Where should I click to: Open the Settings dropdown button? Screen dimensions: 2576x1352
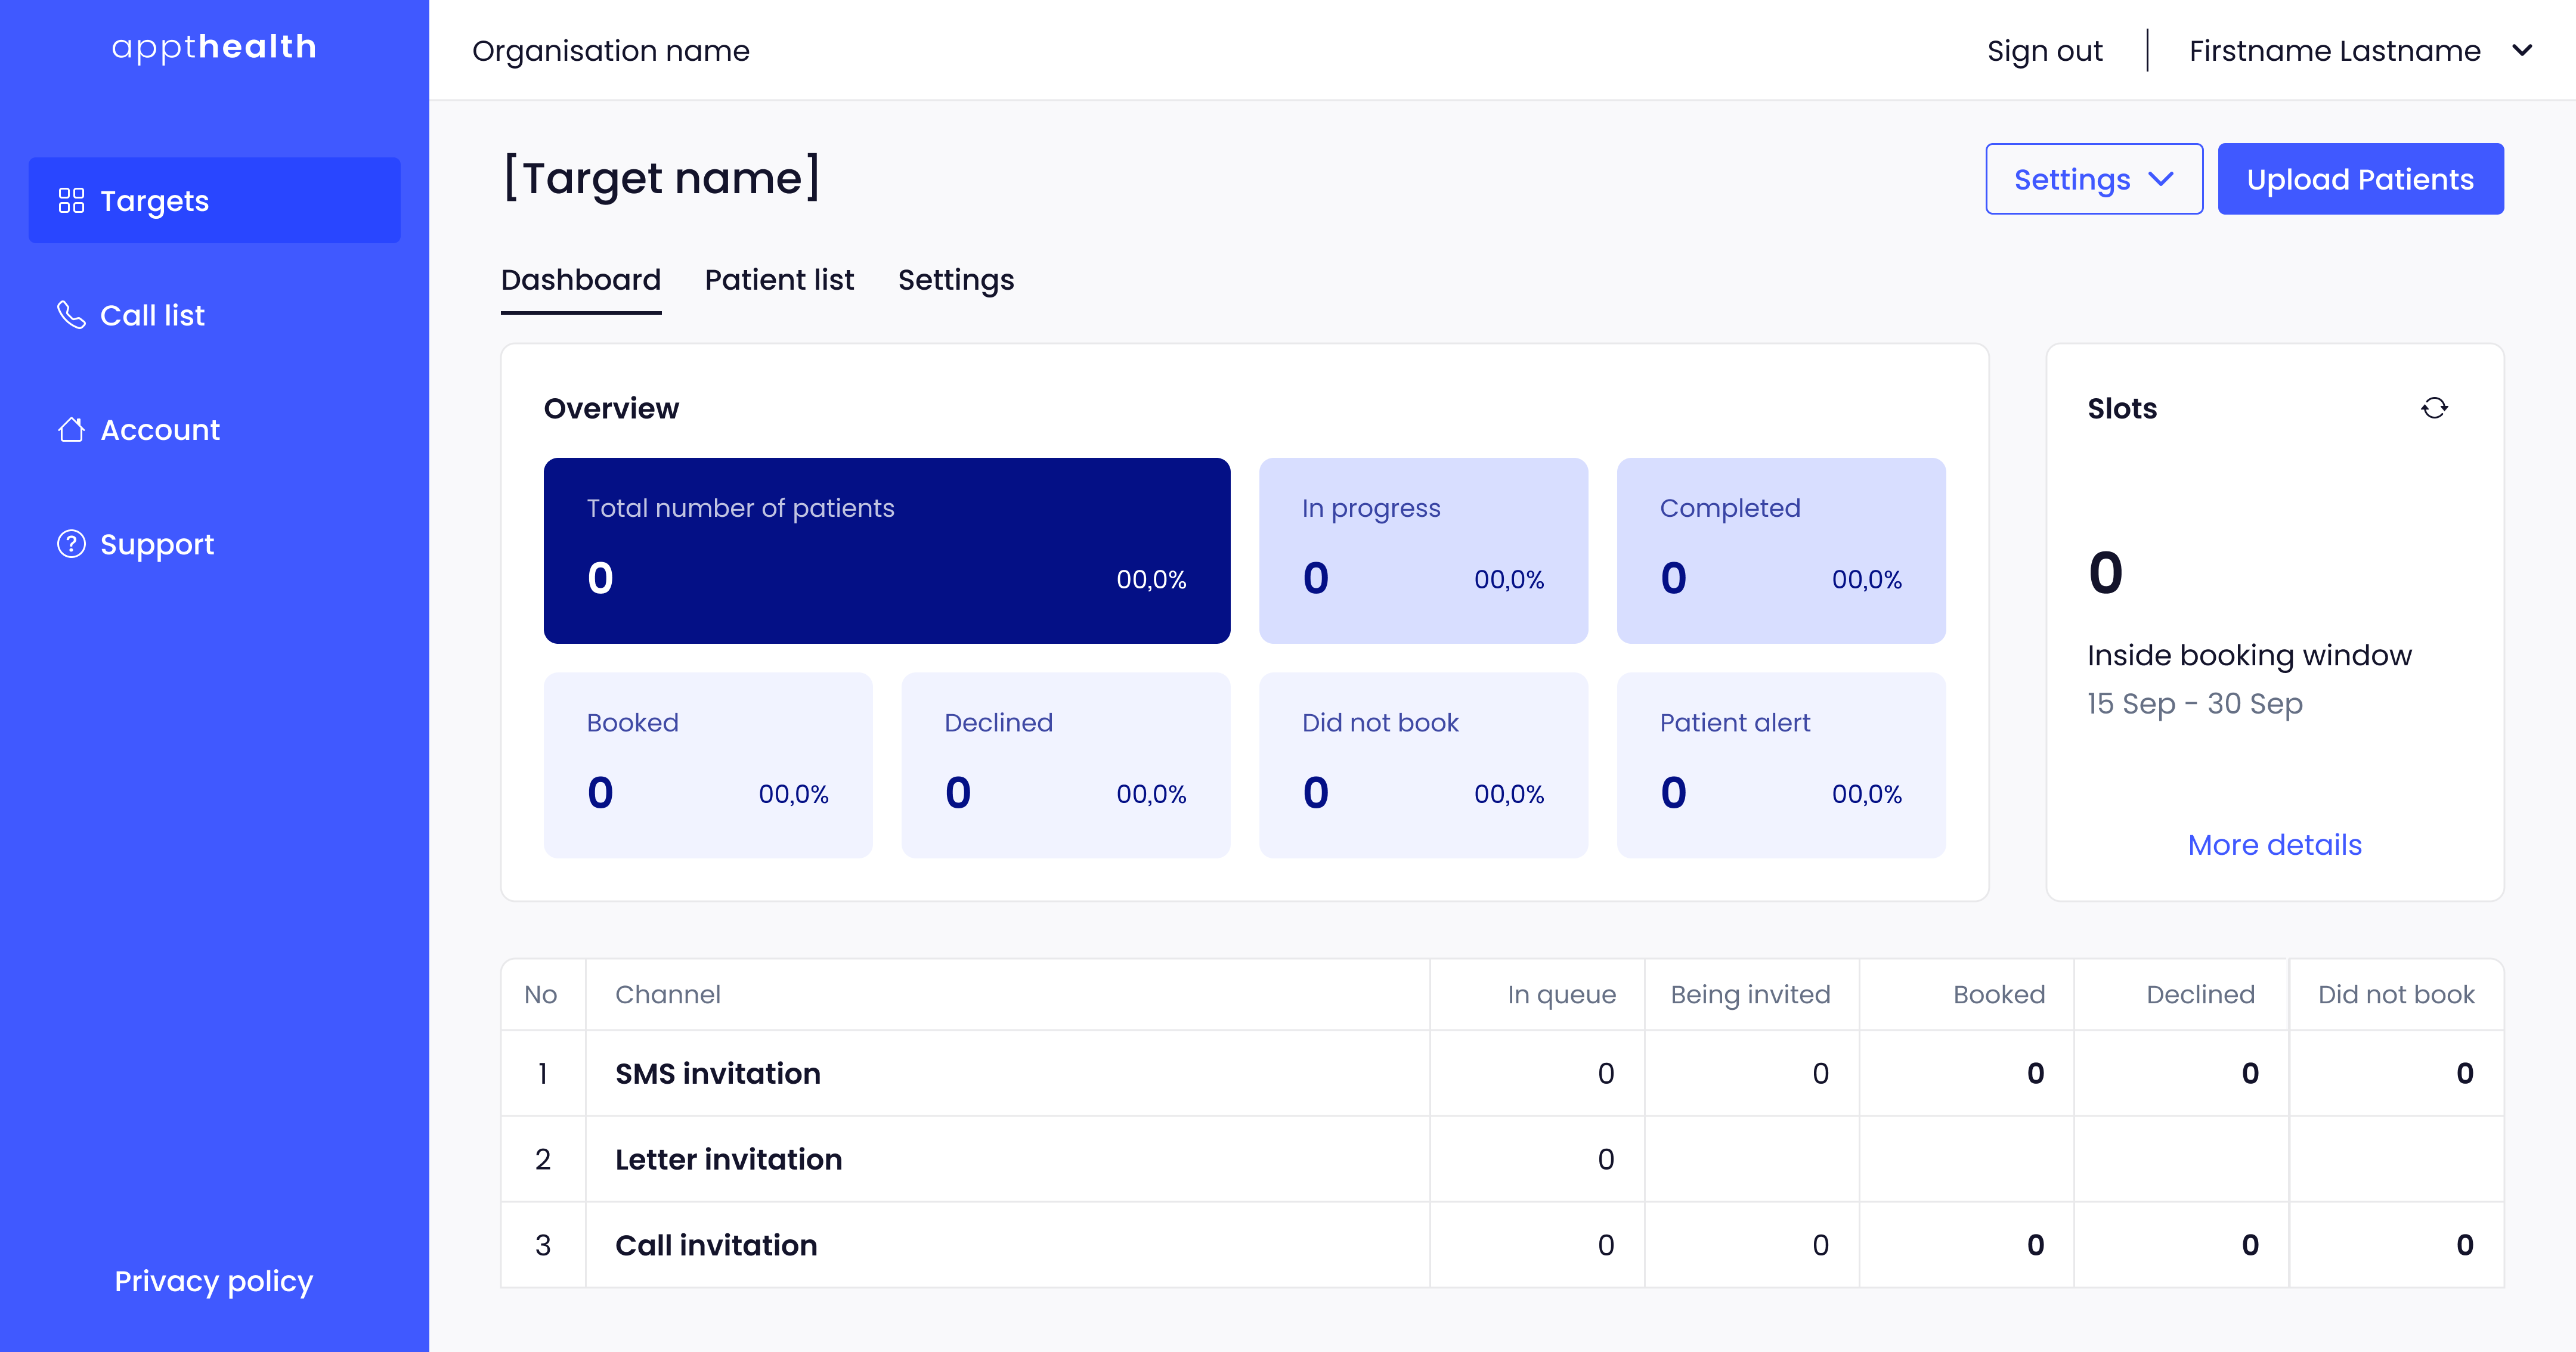2094,179
